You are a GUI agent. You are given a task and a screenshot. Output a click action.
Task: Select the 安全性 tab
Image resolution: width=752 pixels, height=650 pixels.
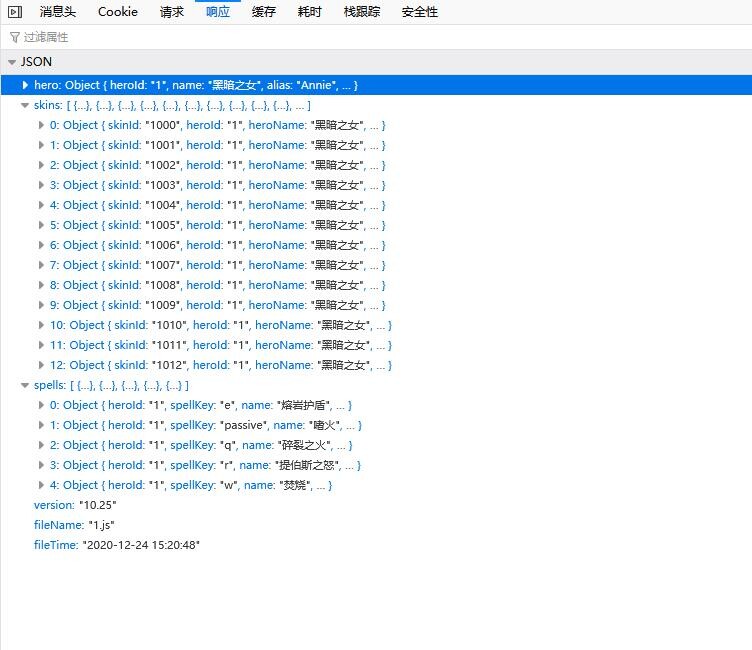coord(419,12)
